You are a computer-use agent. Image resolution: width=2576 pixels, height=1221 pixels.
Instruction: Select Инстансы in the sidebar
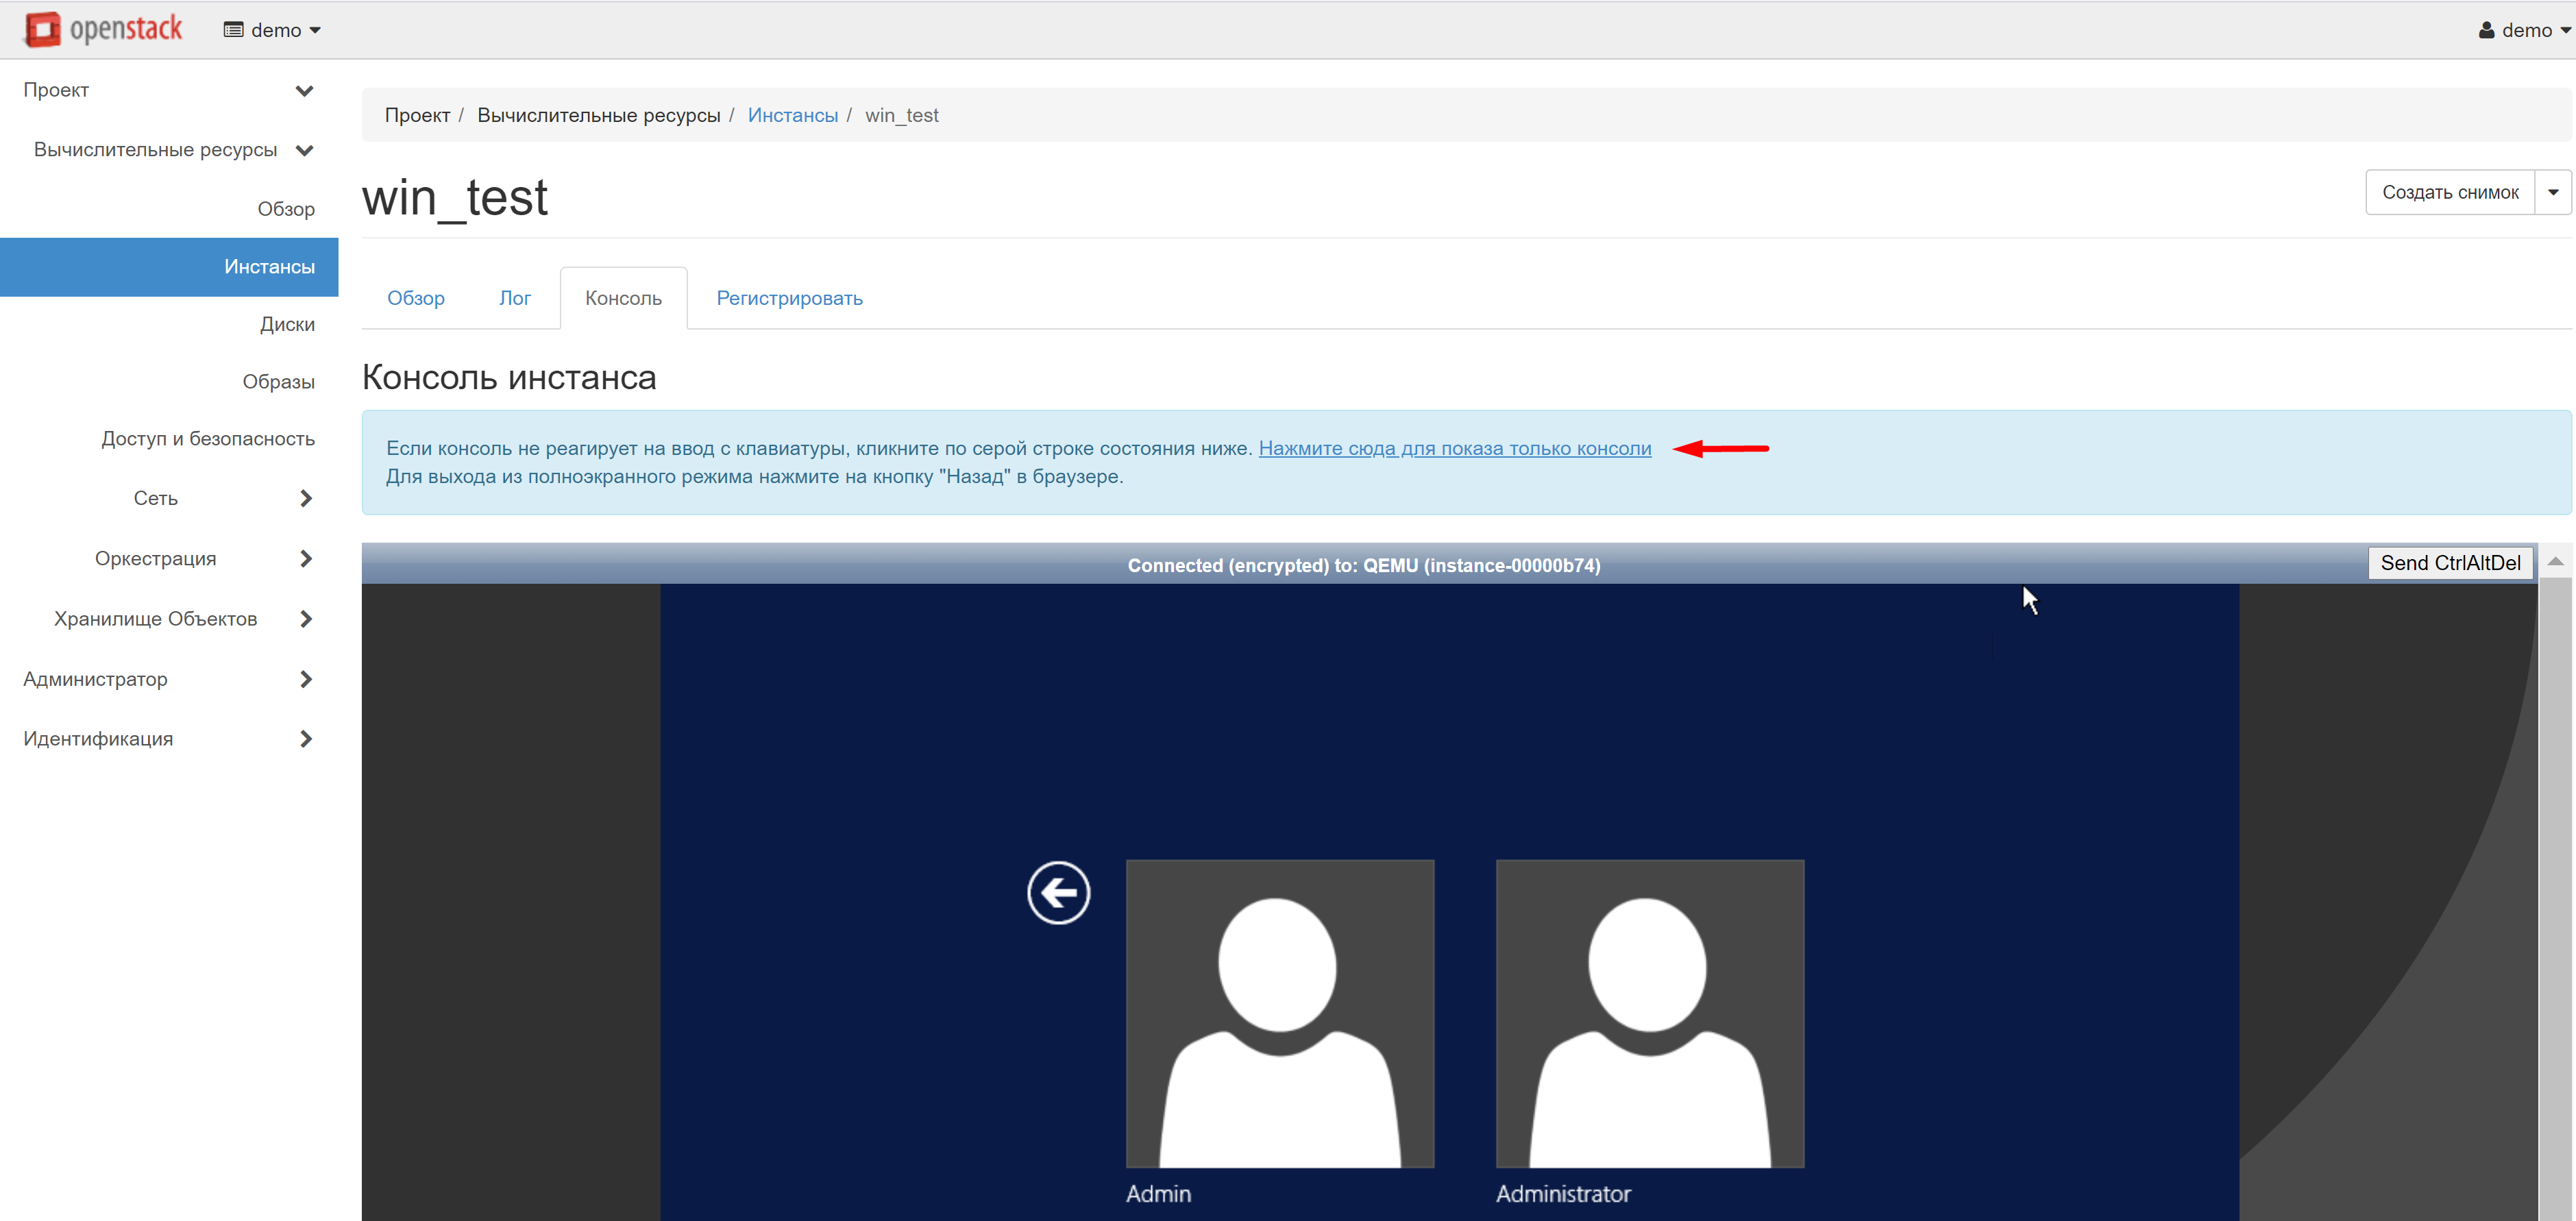(169, 267)
